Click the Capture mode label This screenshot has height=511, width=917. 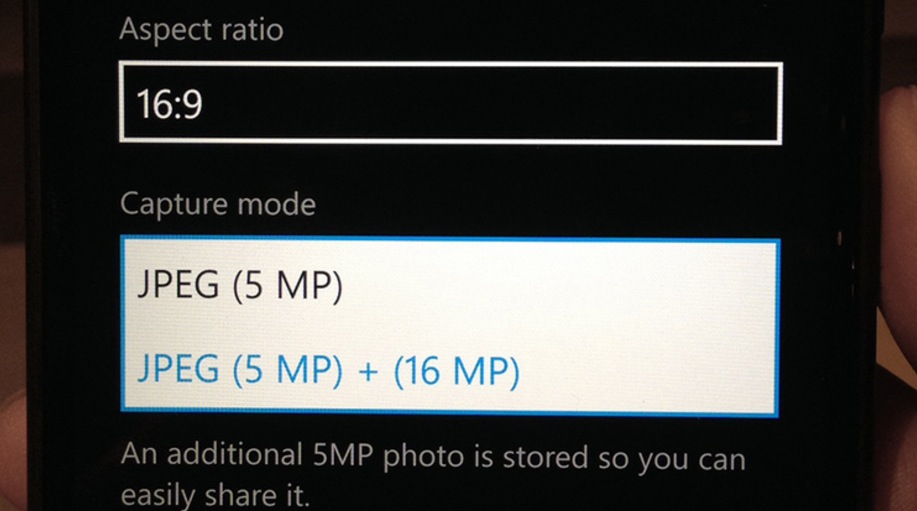(x=218, y=205)
